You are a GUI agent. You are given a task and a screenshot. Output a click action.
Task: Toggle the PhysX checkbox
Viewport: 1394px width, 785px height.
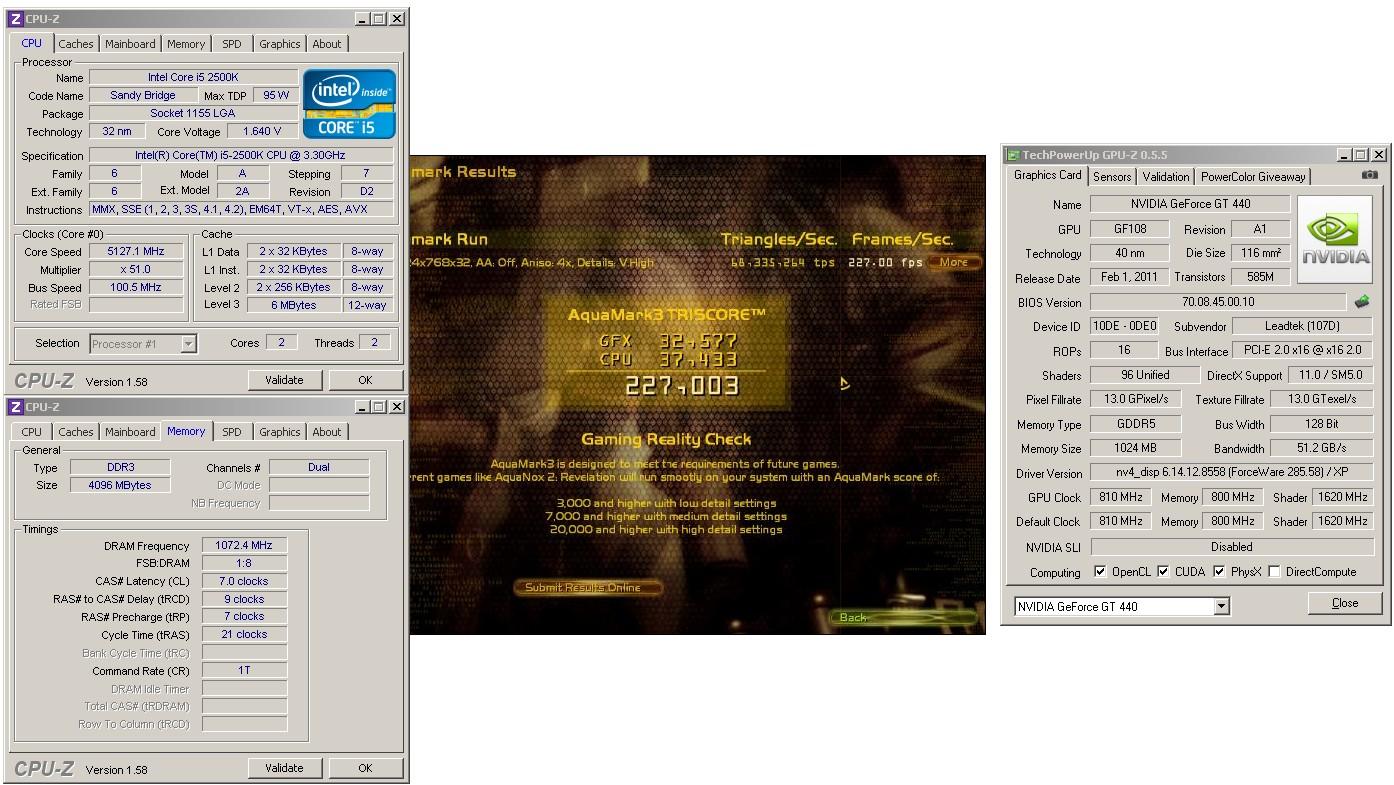coord(1219,572)
